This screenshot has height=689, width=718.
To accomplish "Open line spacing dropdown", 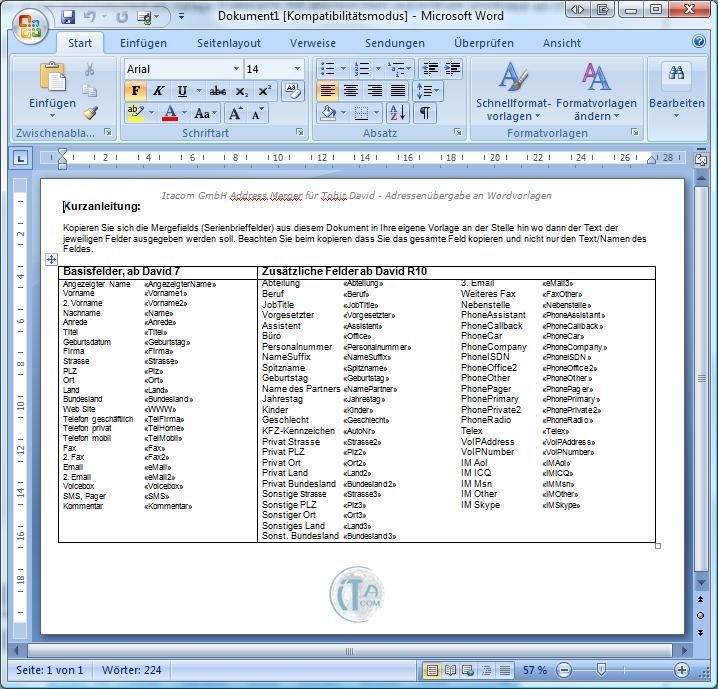I will pyautogui.click(x=427, y=91).
